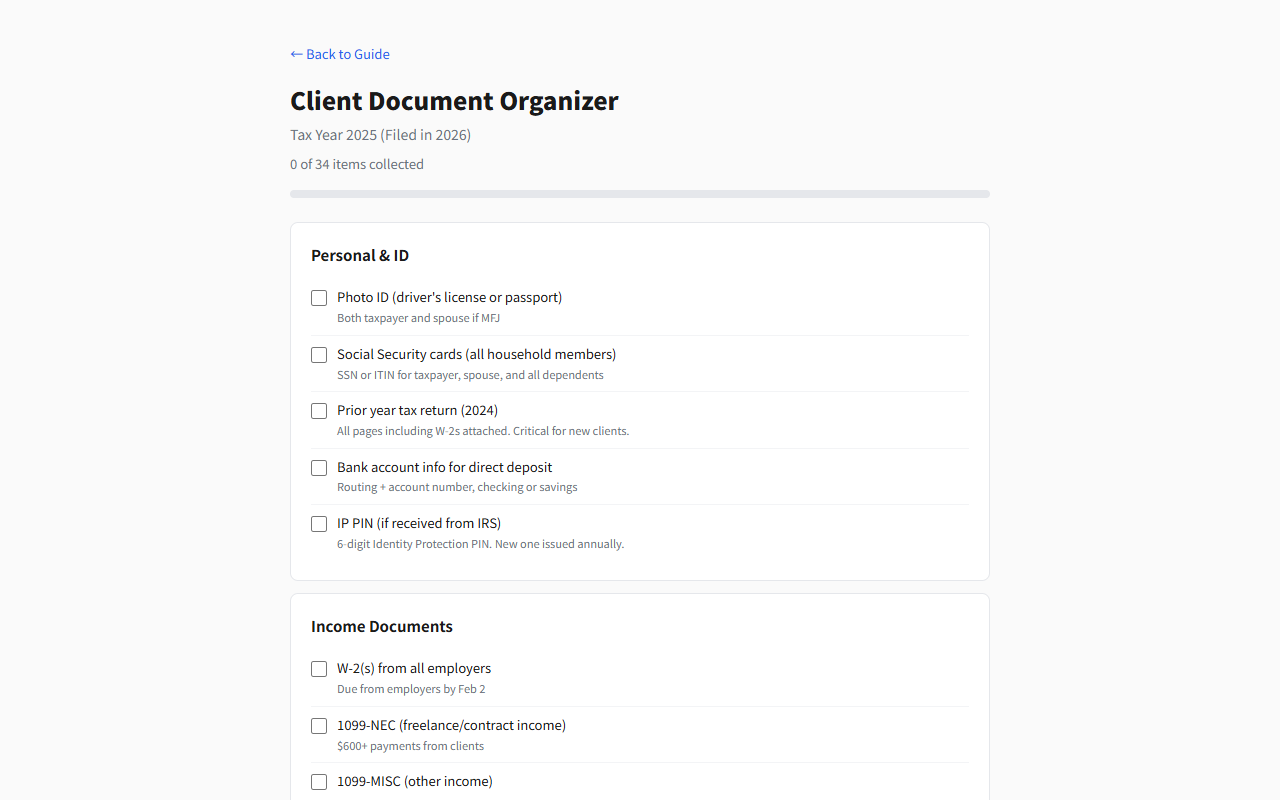This screenshot has width=1280, height=800.
Task: Click the Bank account info label
Action: tap(444, 467)
